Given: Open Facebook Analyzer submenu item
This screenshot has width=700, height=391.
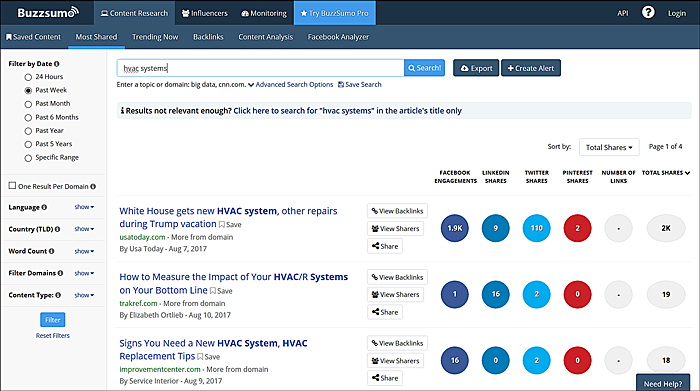Looking at the screenshot, I should point(338,37).
